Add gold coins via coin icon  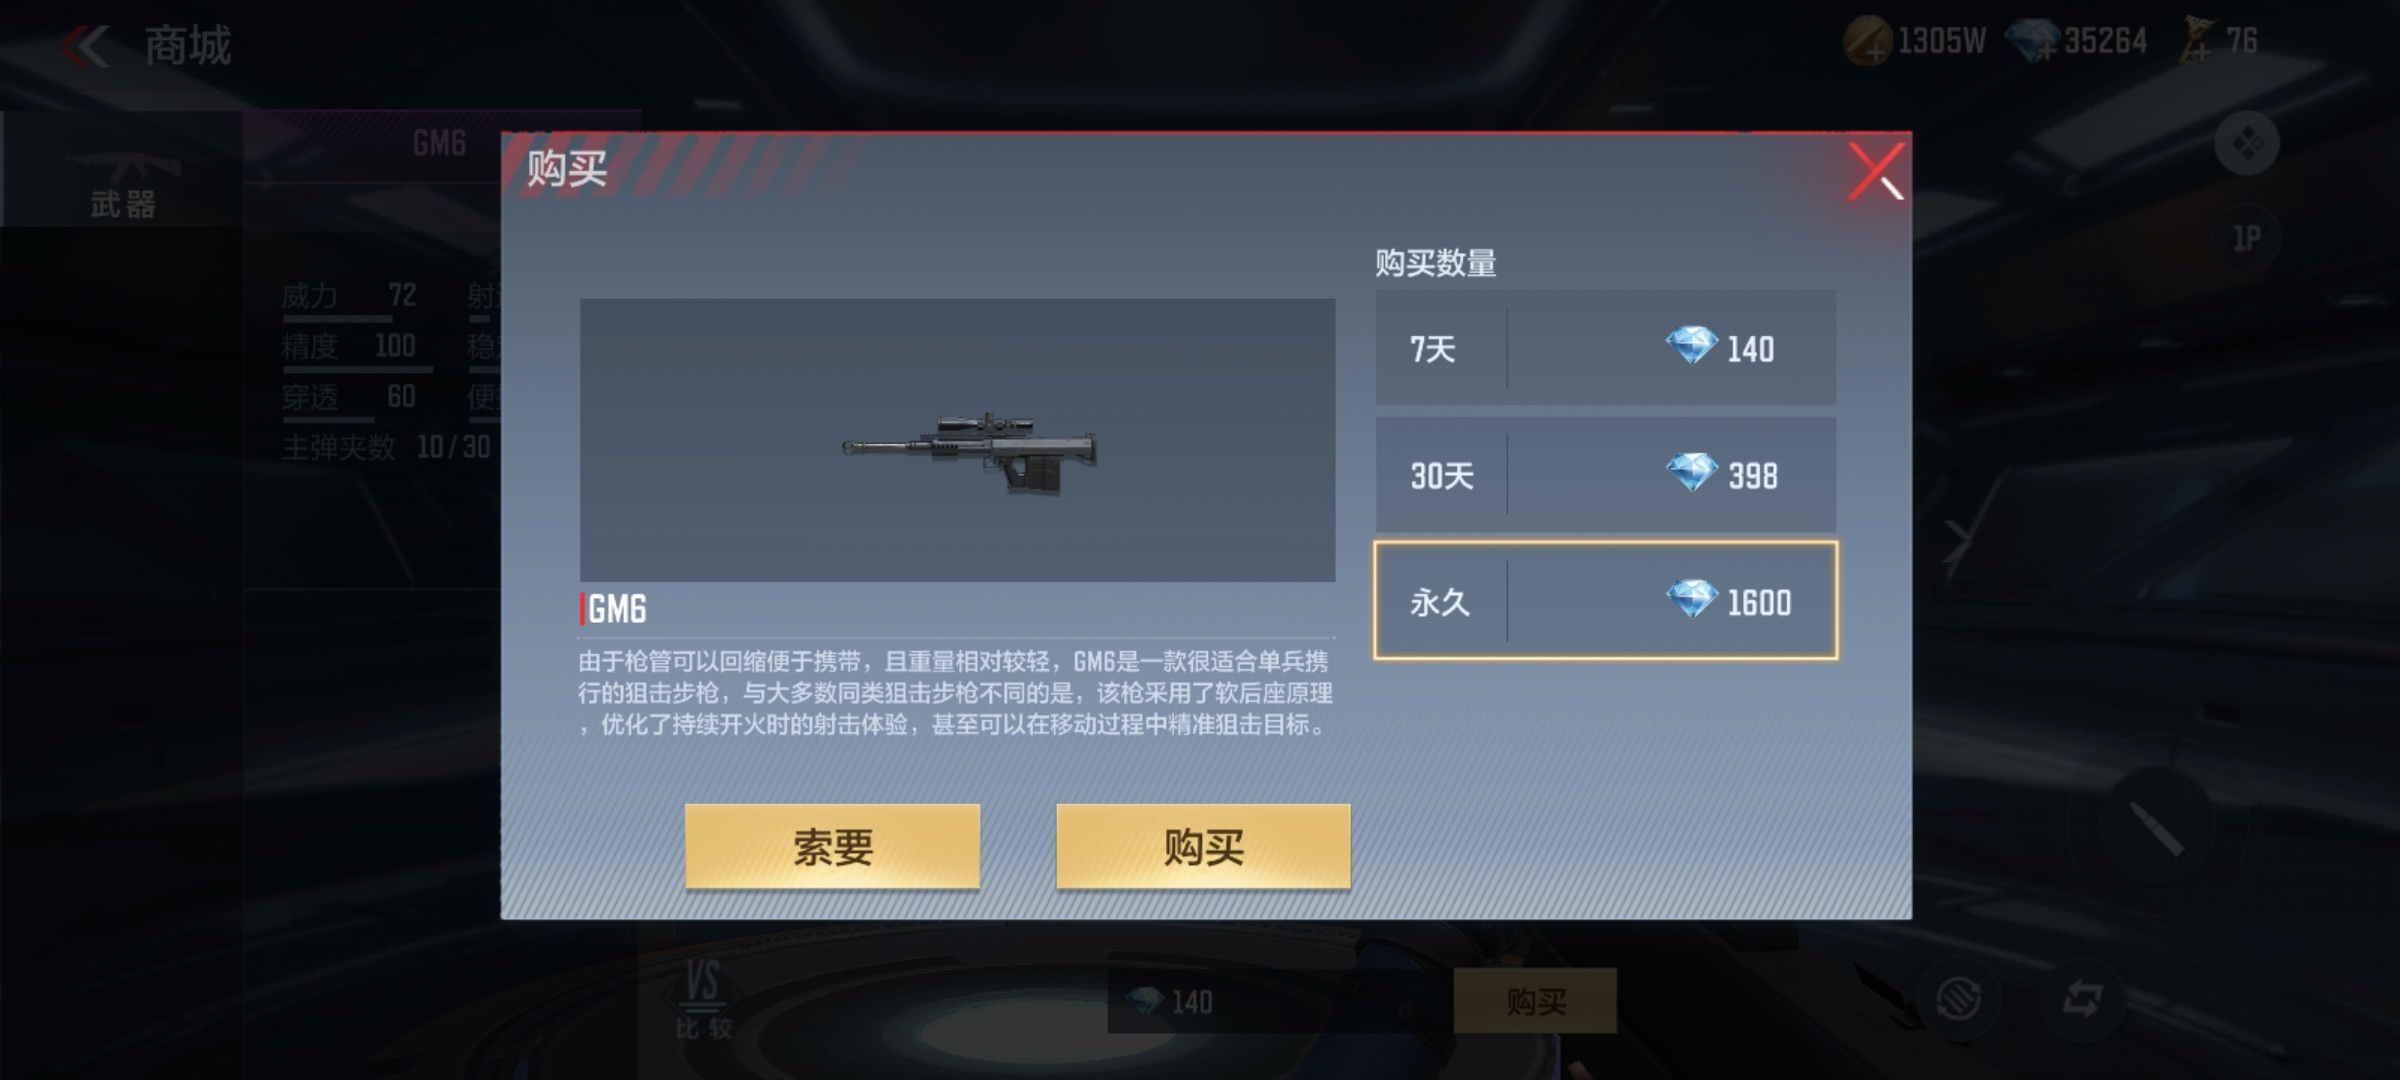[1866, 42]
